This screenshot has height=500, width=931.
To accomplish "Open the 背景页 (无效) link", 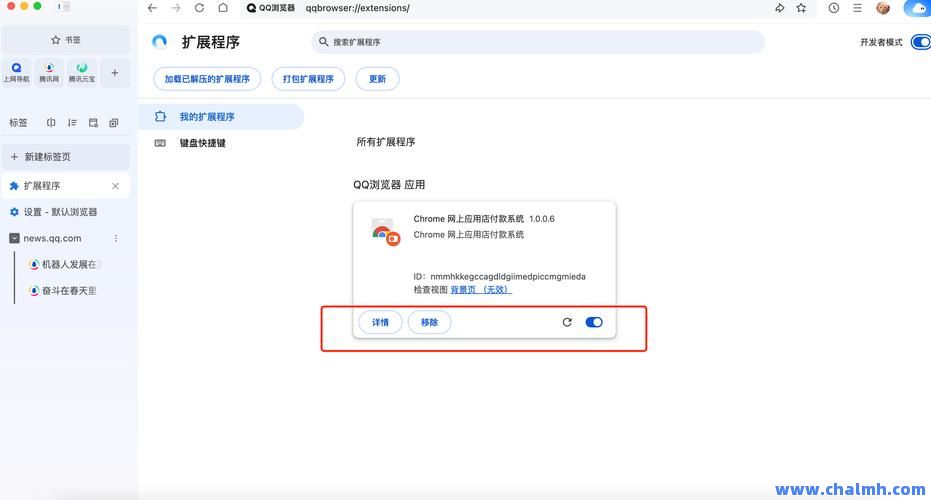I will pyautogui.click(x=480, y=290).
